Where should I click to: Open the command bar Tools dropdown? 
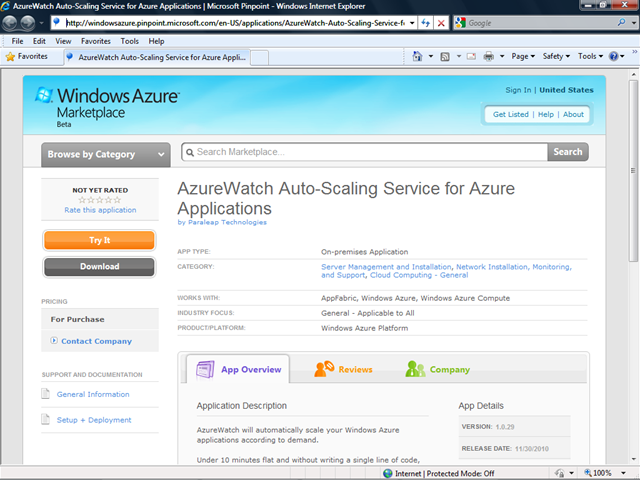pos(590,56)
